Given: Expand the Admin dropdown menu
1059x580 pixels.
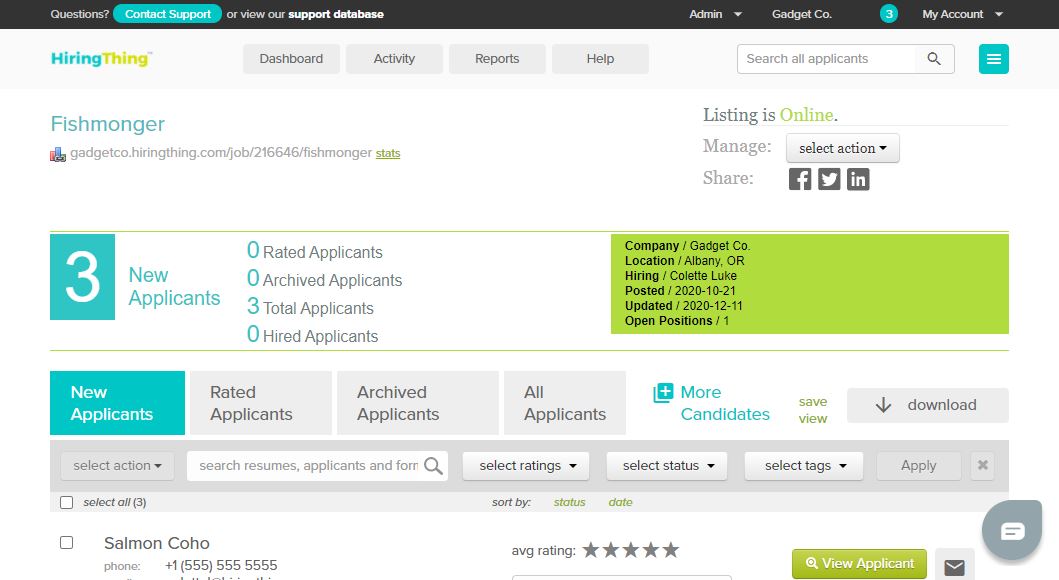Looking at the screenshot, I should 715,14.
